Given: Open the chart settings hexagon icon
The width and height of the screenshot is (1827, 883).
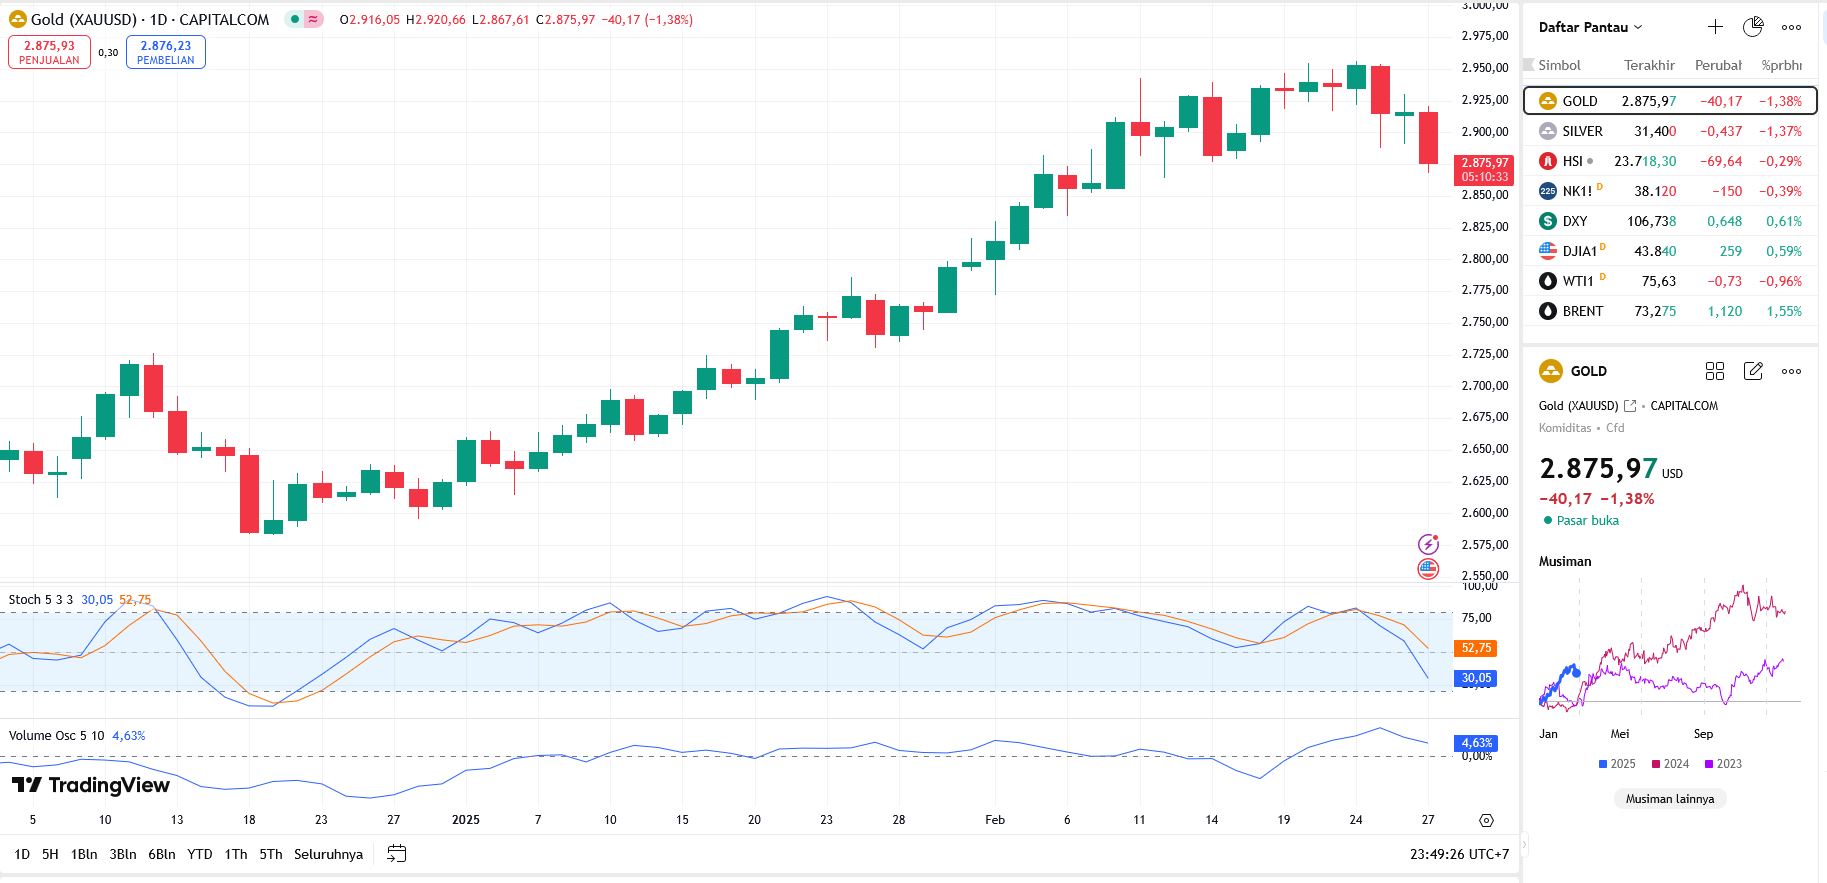Looking at the screenshot, I should point(1486,820).
